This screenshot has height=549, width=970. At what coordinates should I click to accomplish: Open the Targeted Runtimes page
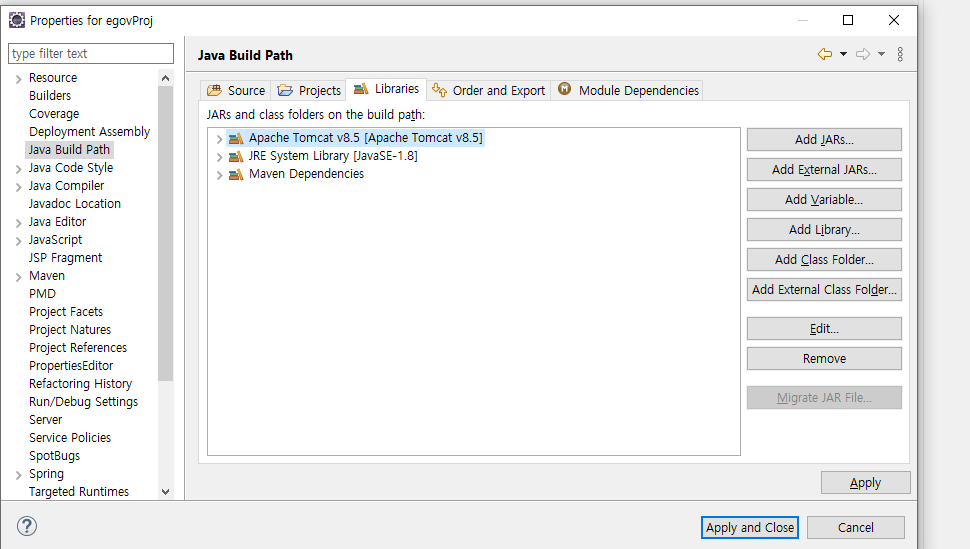[79, 491]
